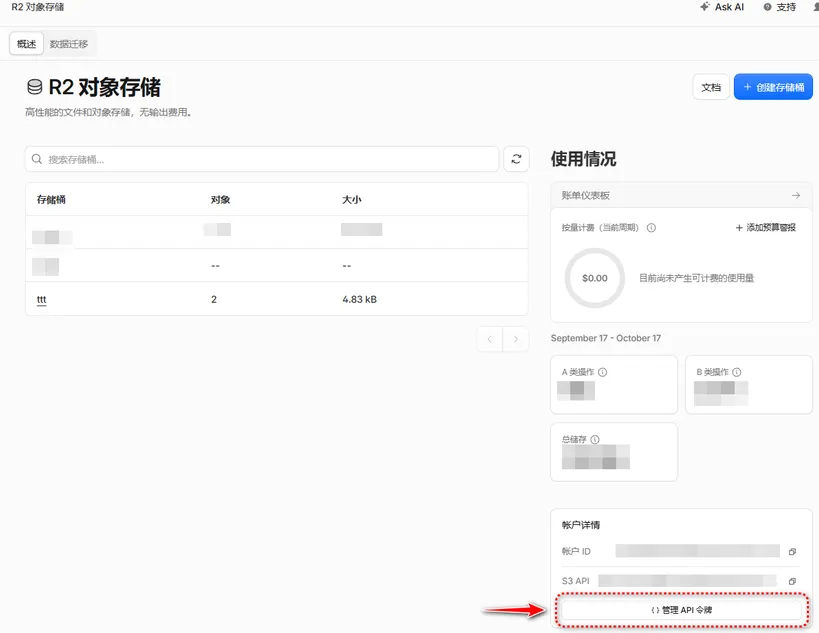Click the September 17 - October 17 date range
This screenshot has width=819, height=633.
tap(605, 338)
